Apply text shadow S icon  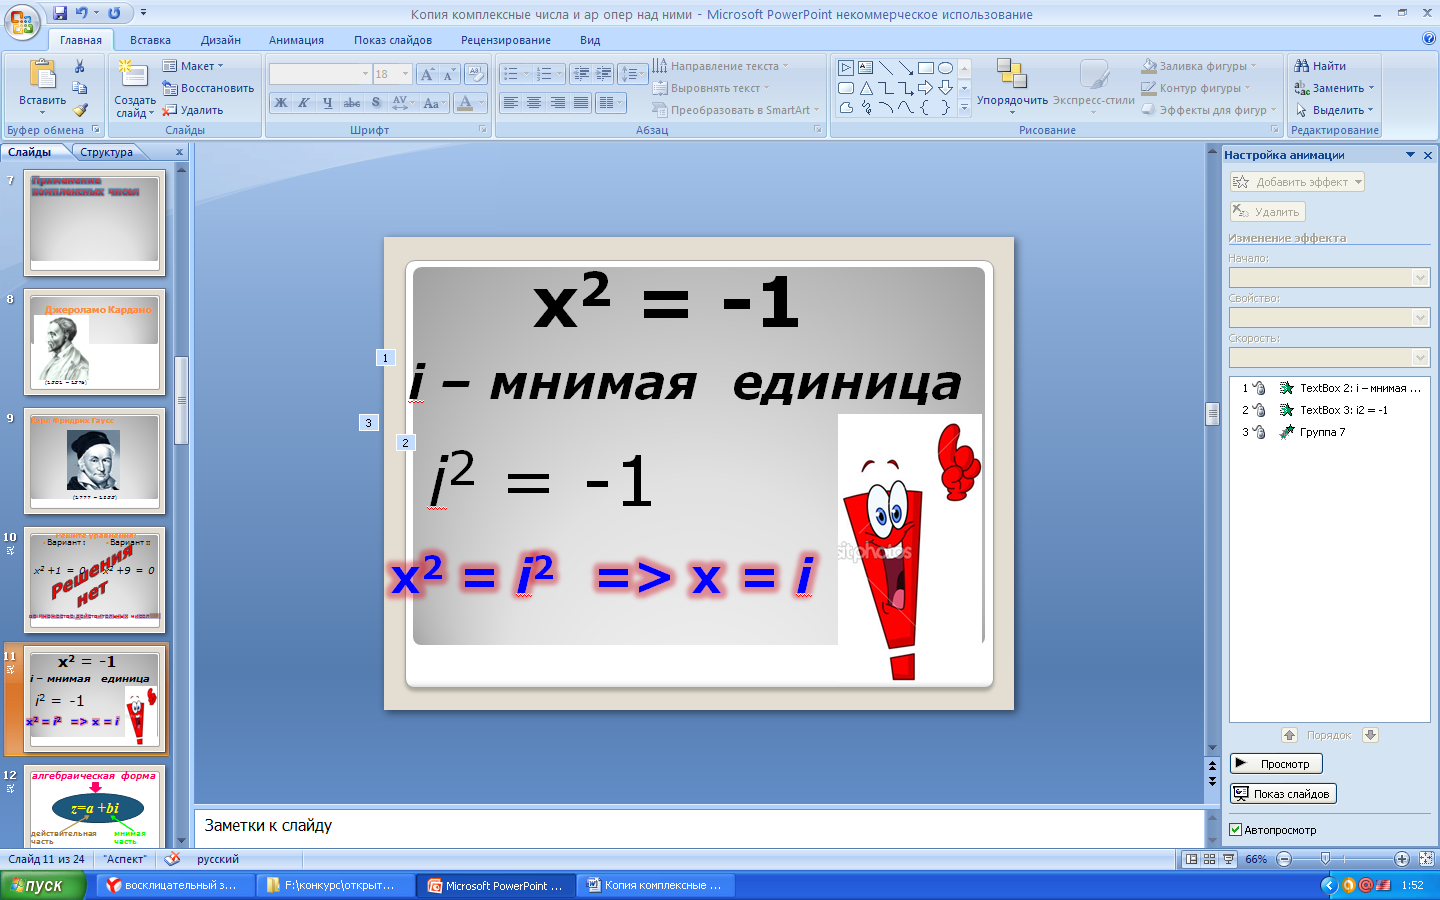click(x=375, y=103)
